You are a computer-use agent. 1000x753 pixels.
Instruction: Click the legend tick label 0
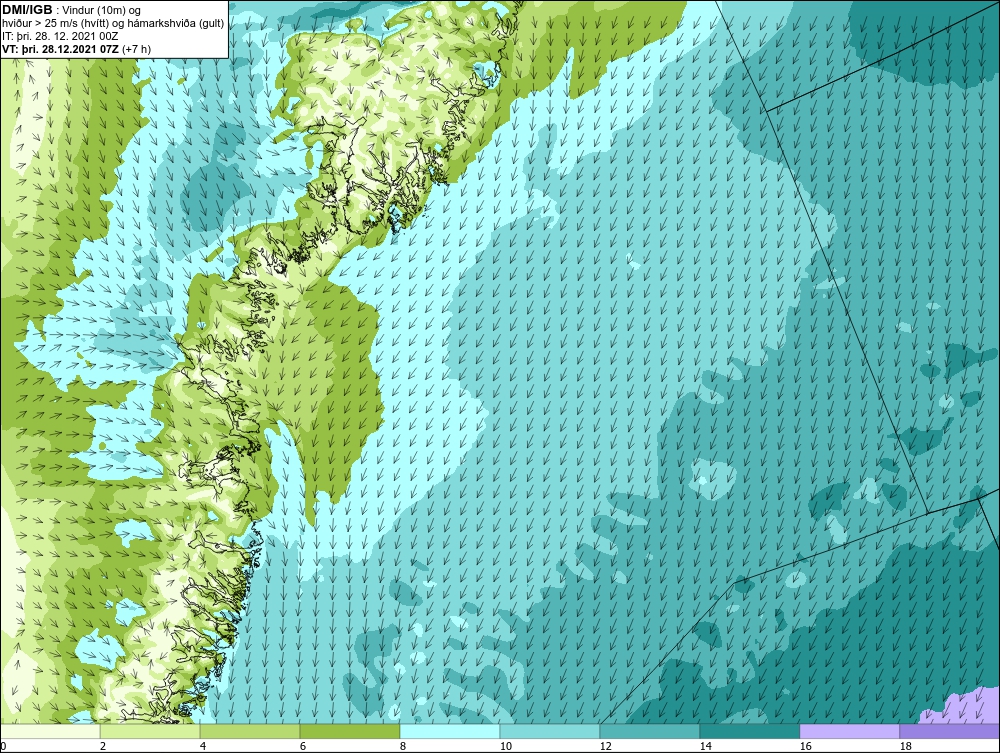tap(3, 746)
